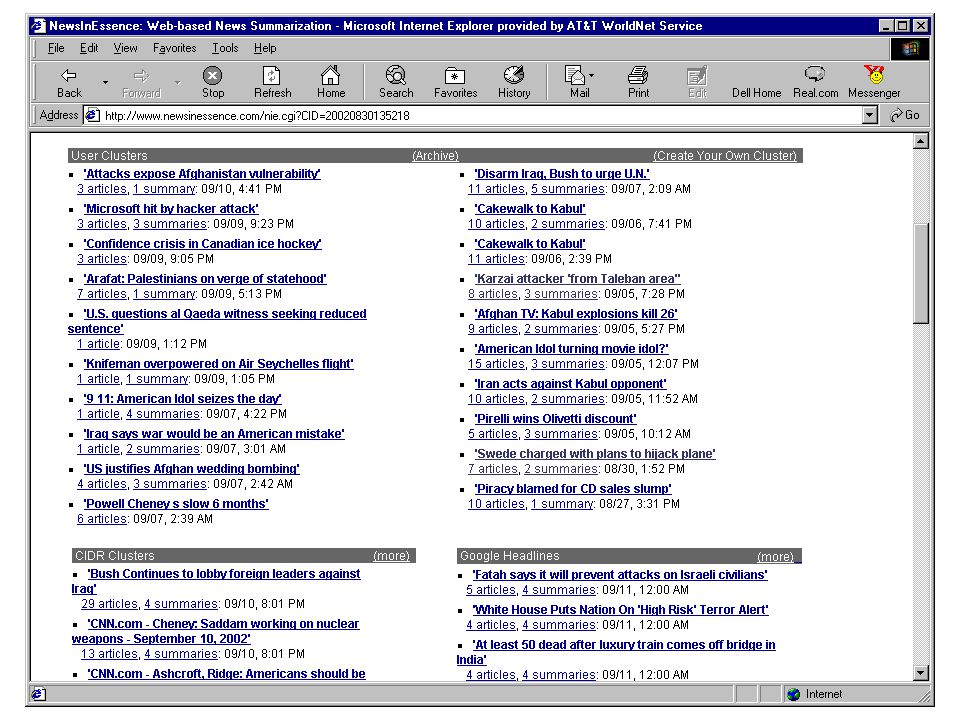Viewport: 960px width, 720px height.
Task: Open the Tools menu
Action: coord(225,48)
